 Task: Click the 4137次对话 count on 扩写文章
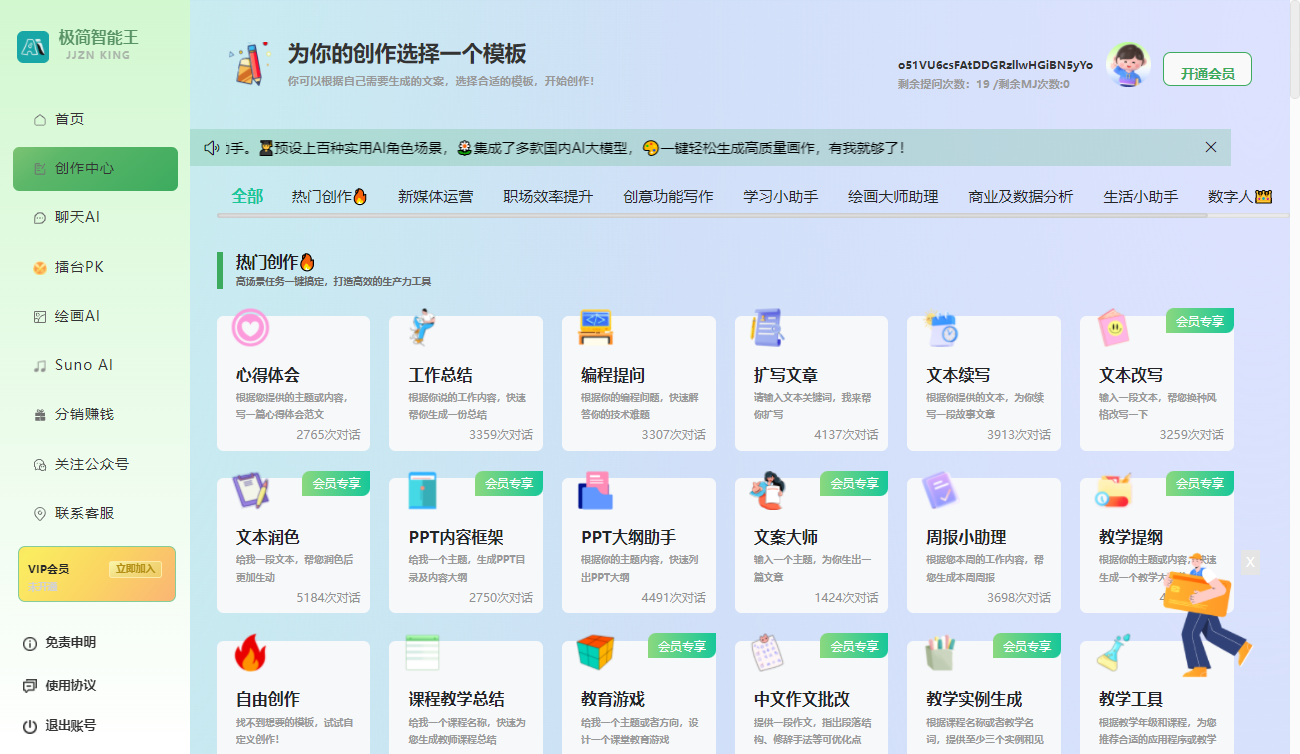point(846,435)
